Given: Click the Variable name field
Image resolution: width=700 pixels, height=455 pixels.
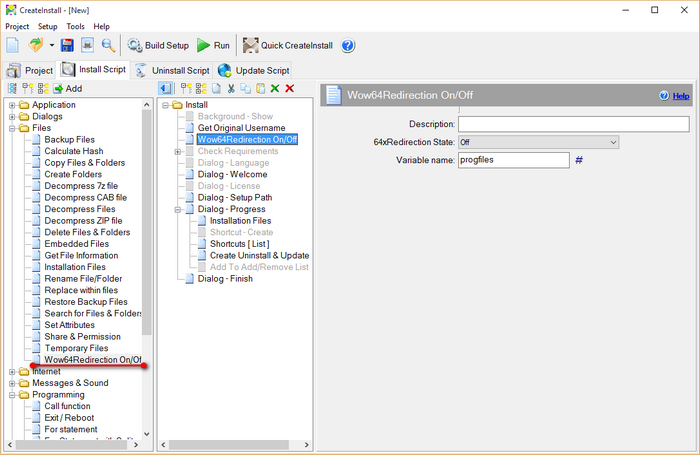Looking at the screenshot, I should pos(514,160).
